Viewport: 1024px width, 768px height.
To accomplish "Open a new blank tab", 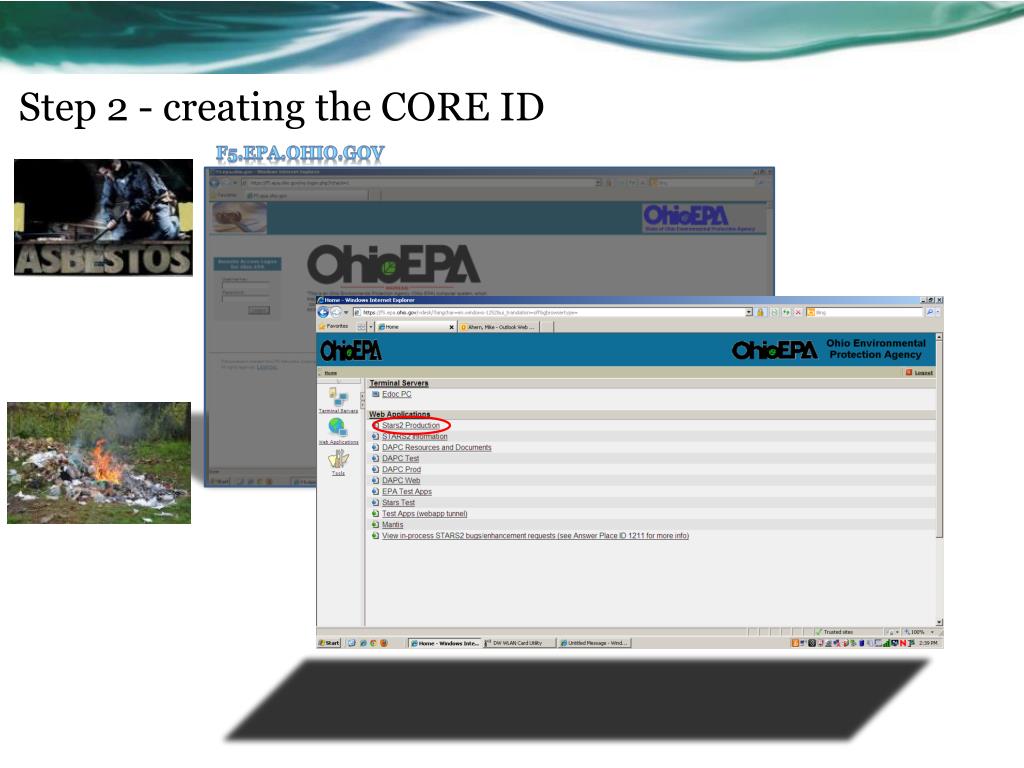I will click(547, 327).
